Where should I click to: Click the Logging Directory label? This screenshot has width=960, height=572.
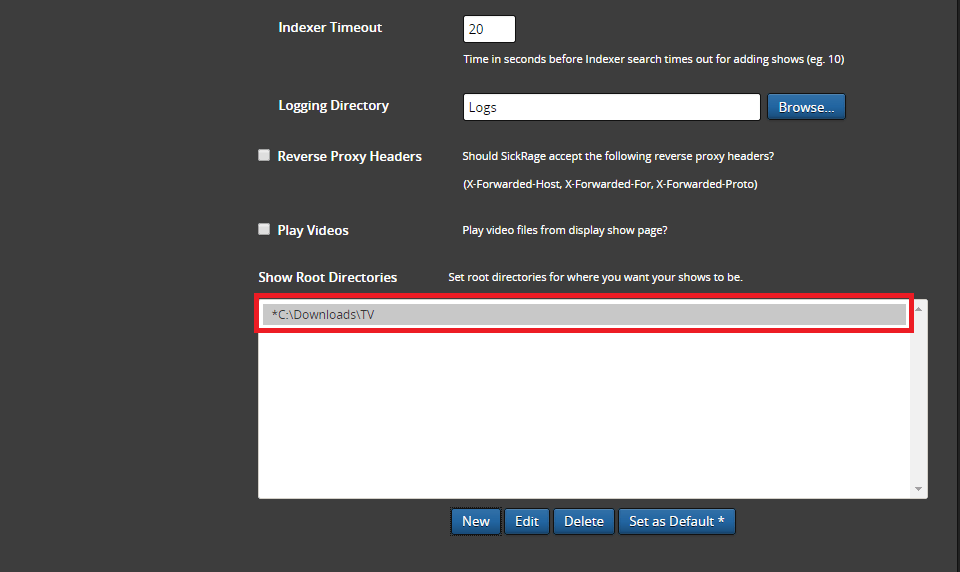pyautogui.click(x=333, y=105)
